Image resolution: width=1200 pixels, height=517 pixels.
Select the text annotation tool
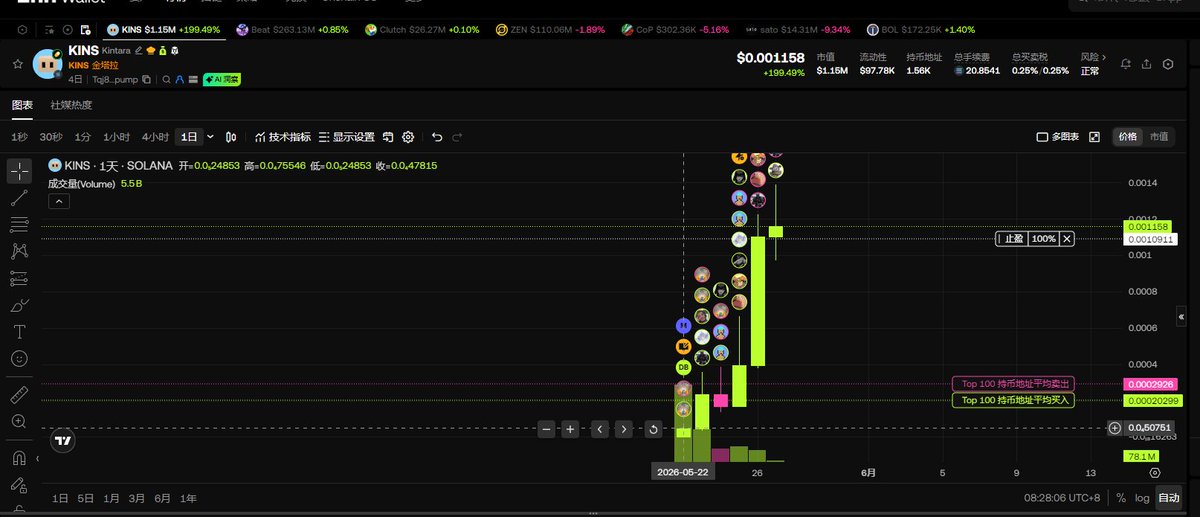click(19, 332)
